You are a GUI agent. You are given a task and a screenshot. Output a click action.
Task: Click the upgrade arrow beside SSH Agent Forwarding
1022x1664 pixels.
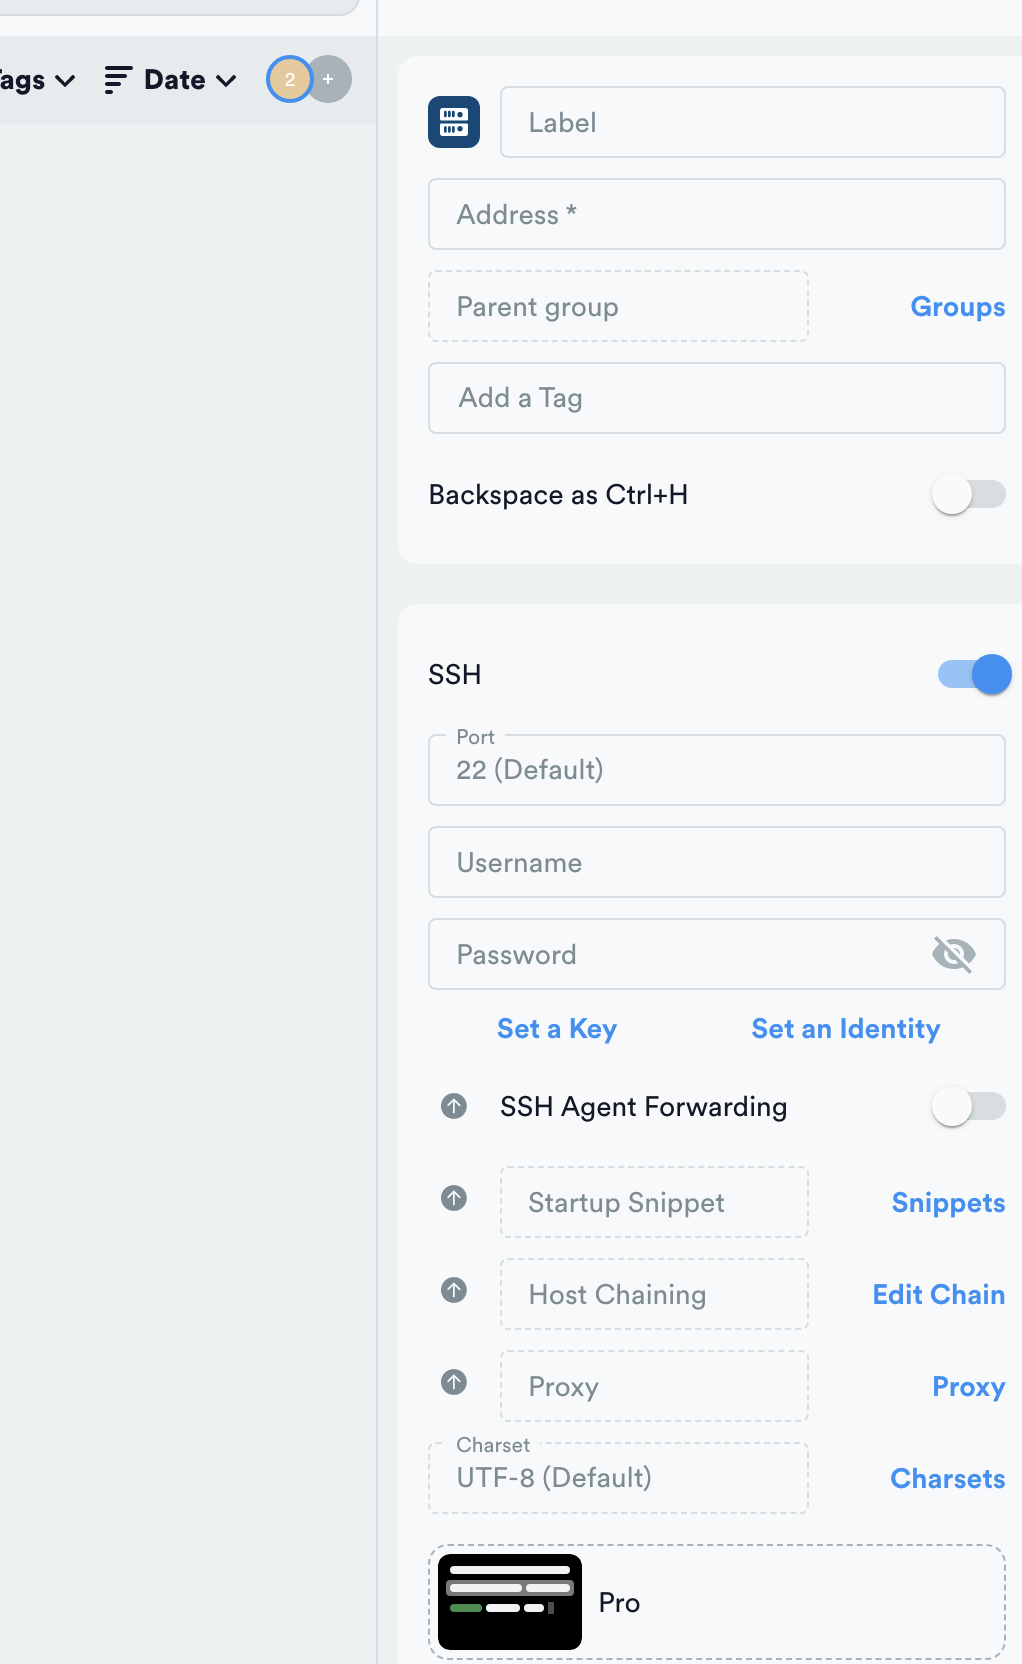click(x=454, y=1106)
